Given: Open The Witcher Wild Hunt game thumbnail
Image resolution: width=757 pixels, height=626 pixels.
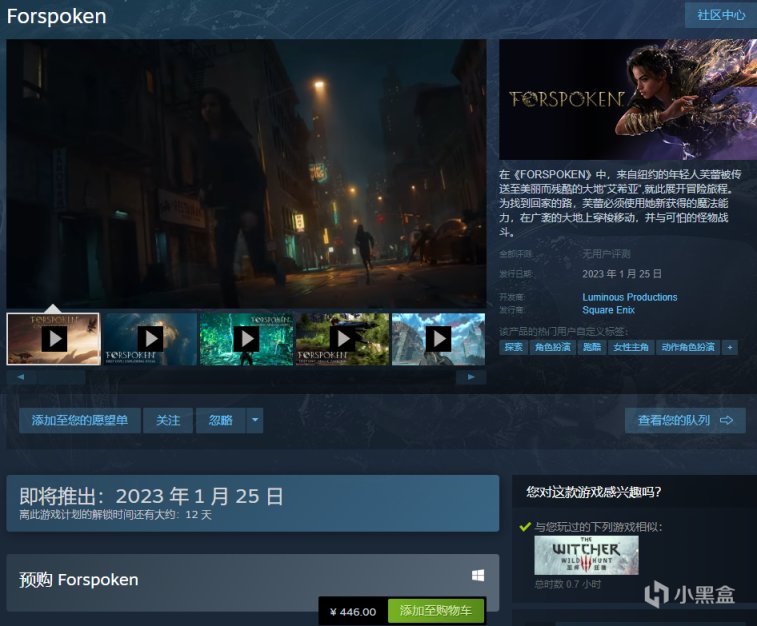Looking at the screenshot, I should tap(586, 555).
